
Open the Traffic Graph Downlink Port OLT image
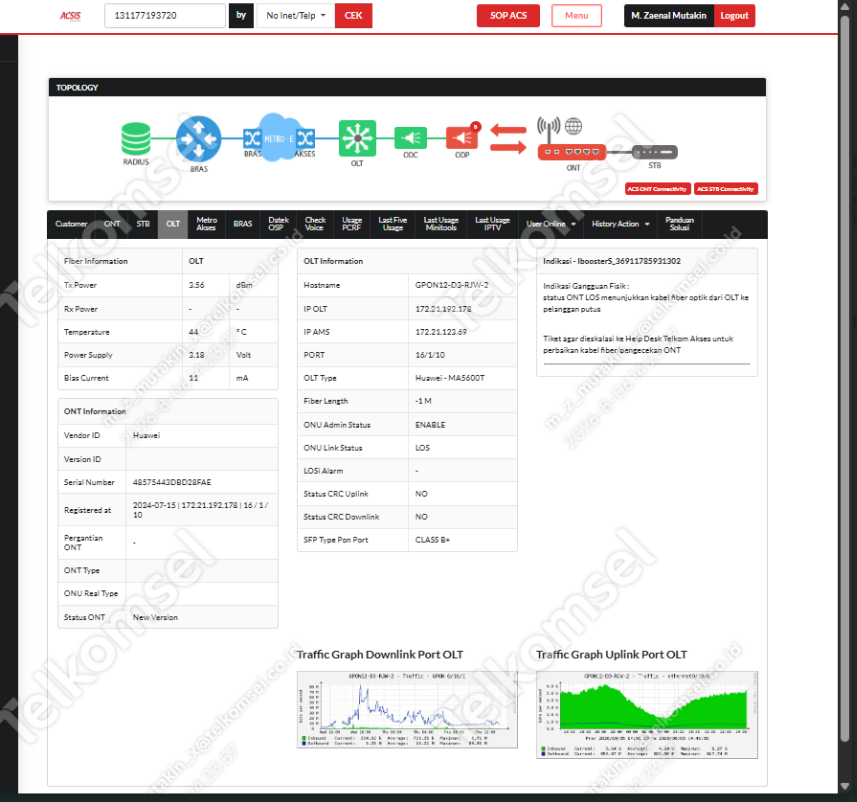click(x=407, y=710)
